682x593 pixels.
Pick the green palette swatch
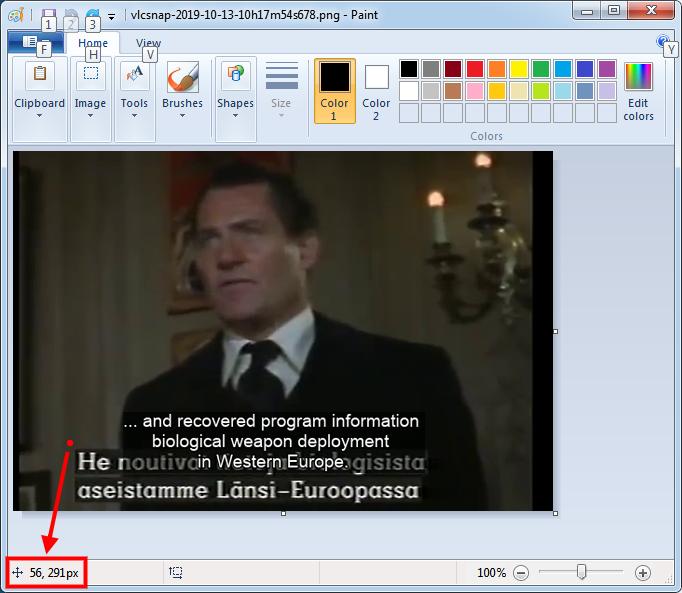click(x=541, y=69)
